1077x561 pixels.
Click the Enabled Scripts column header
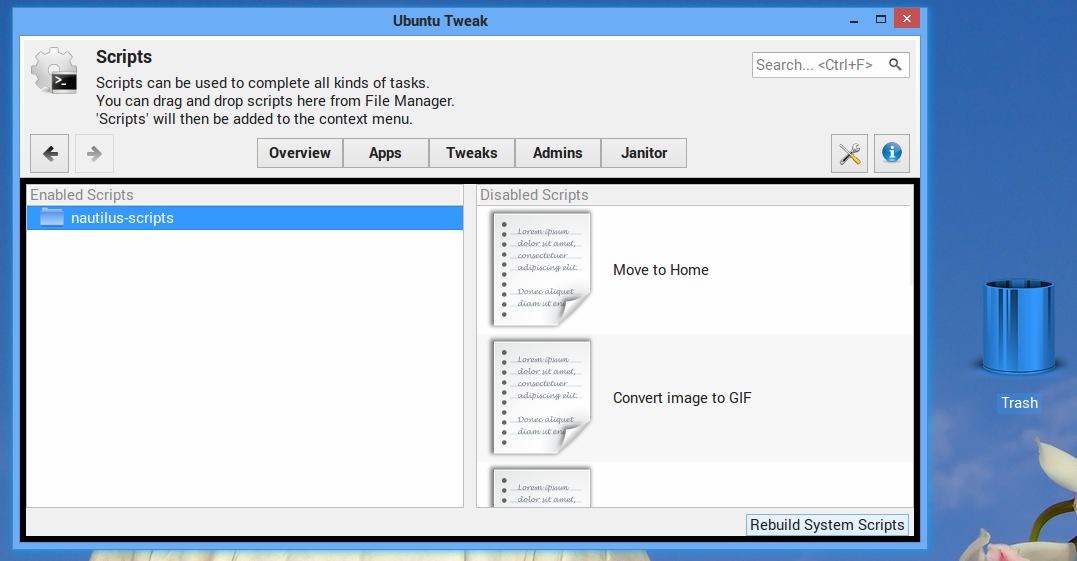tap(243, 195)
